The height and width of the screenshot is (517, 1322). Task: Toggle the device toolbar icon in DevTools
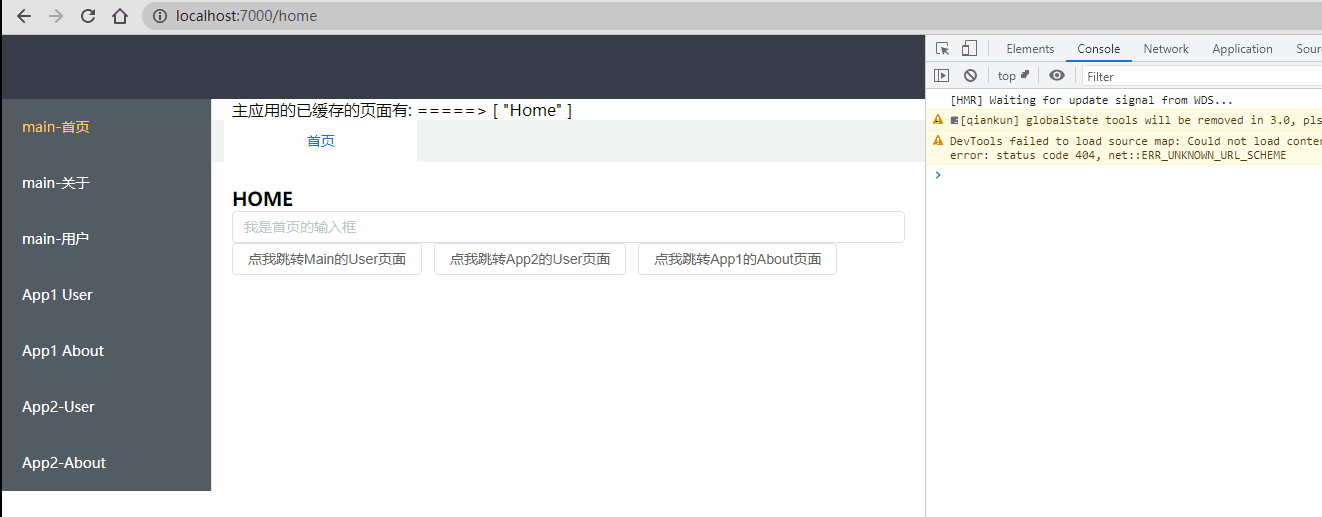(x=968, y=48)
